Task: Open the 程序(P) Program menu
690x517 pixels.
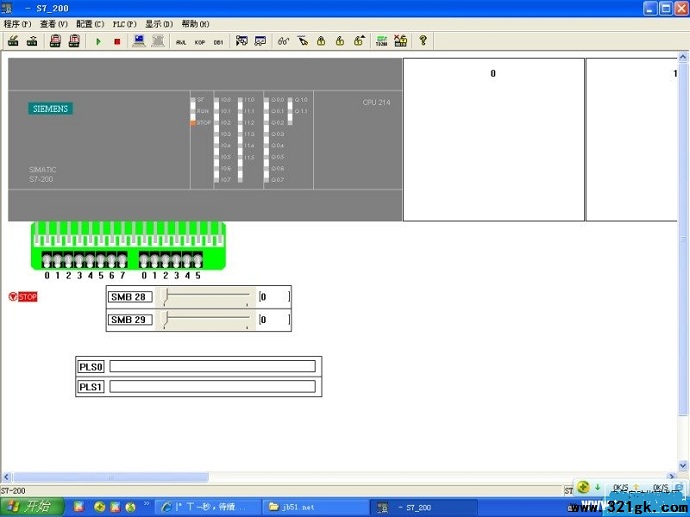Action: pyautogui.click(x=18, y=24)
